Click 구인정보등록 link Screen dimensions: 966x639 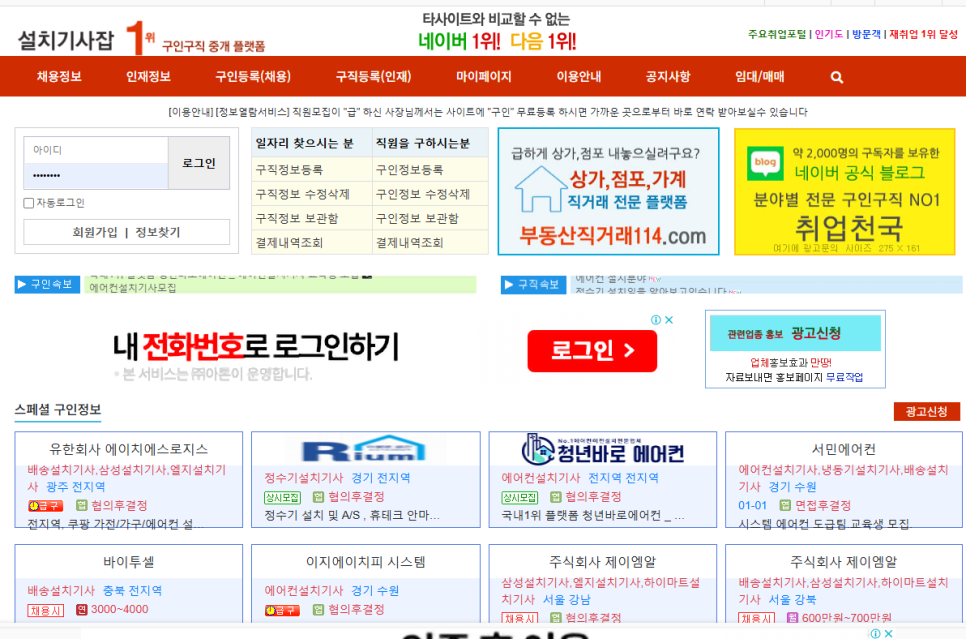pos(409,169)
